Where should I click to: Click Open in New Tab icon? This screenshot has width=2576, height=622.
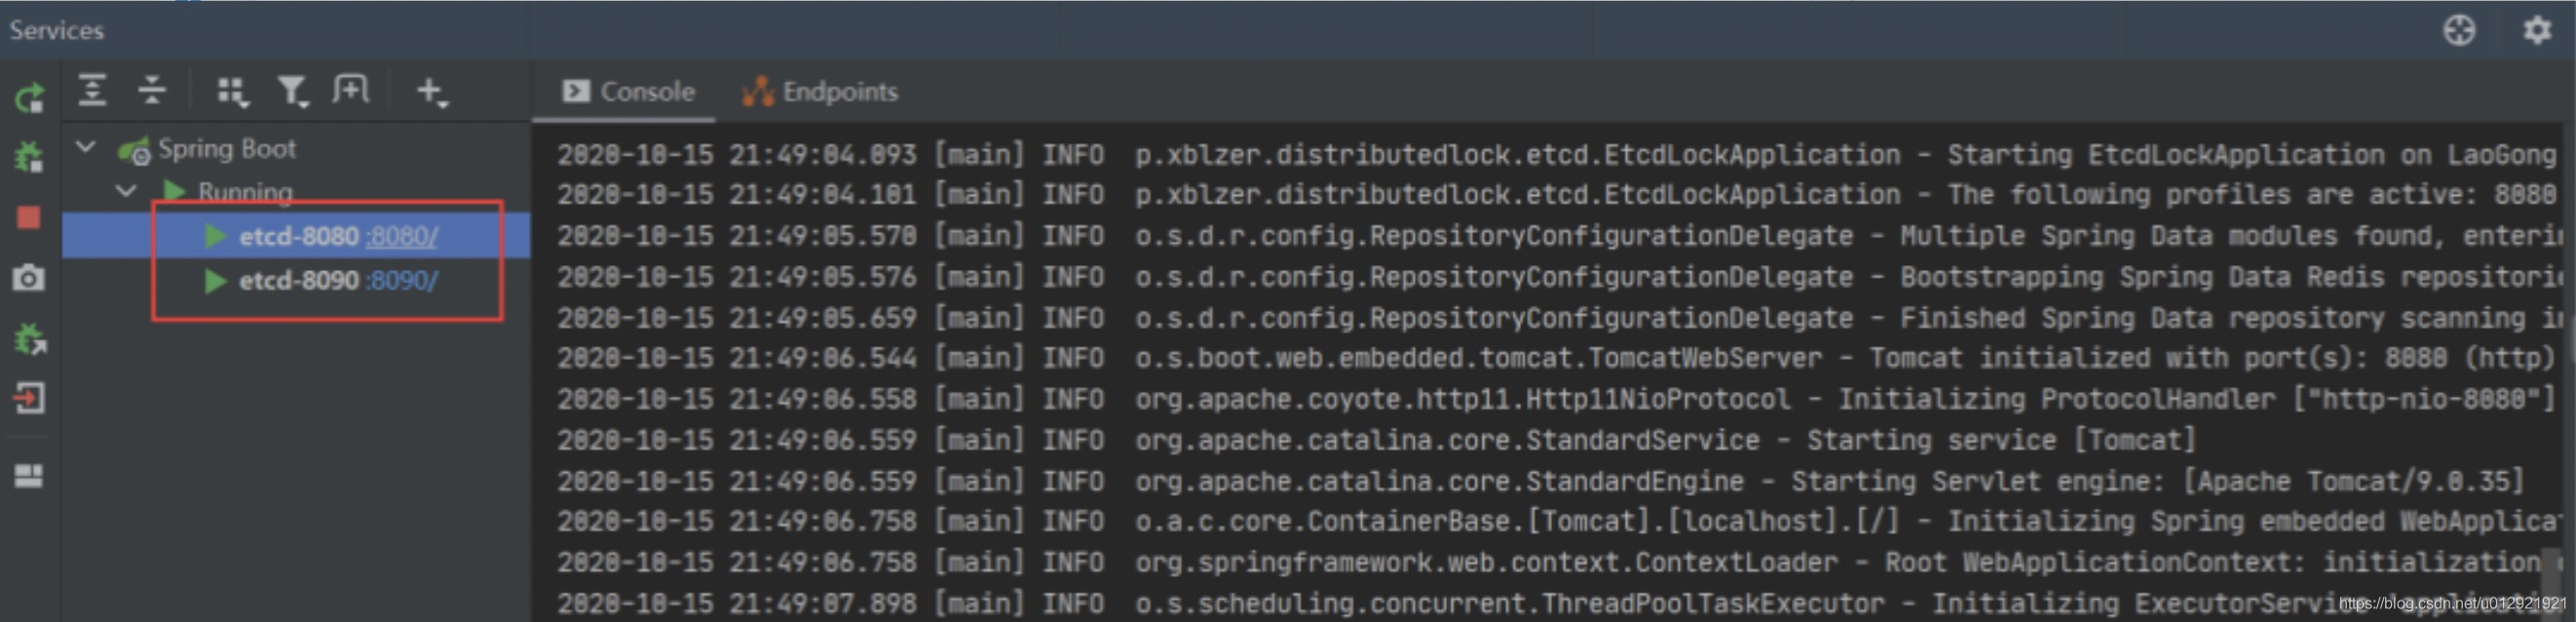click(350, 91)
